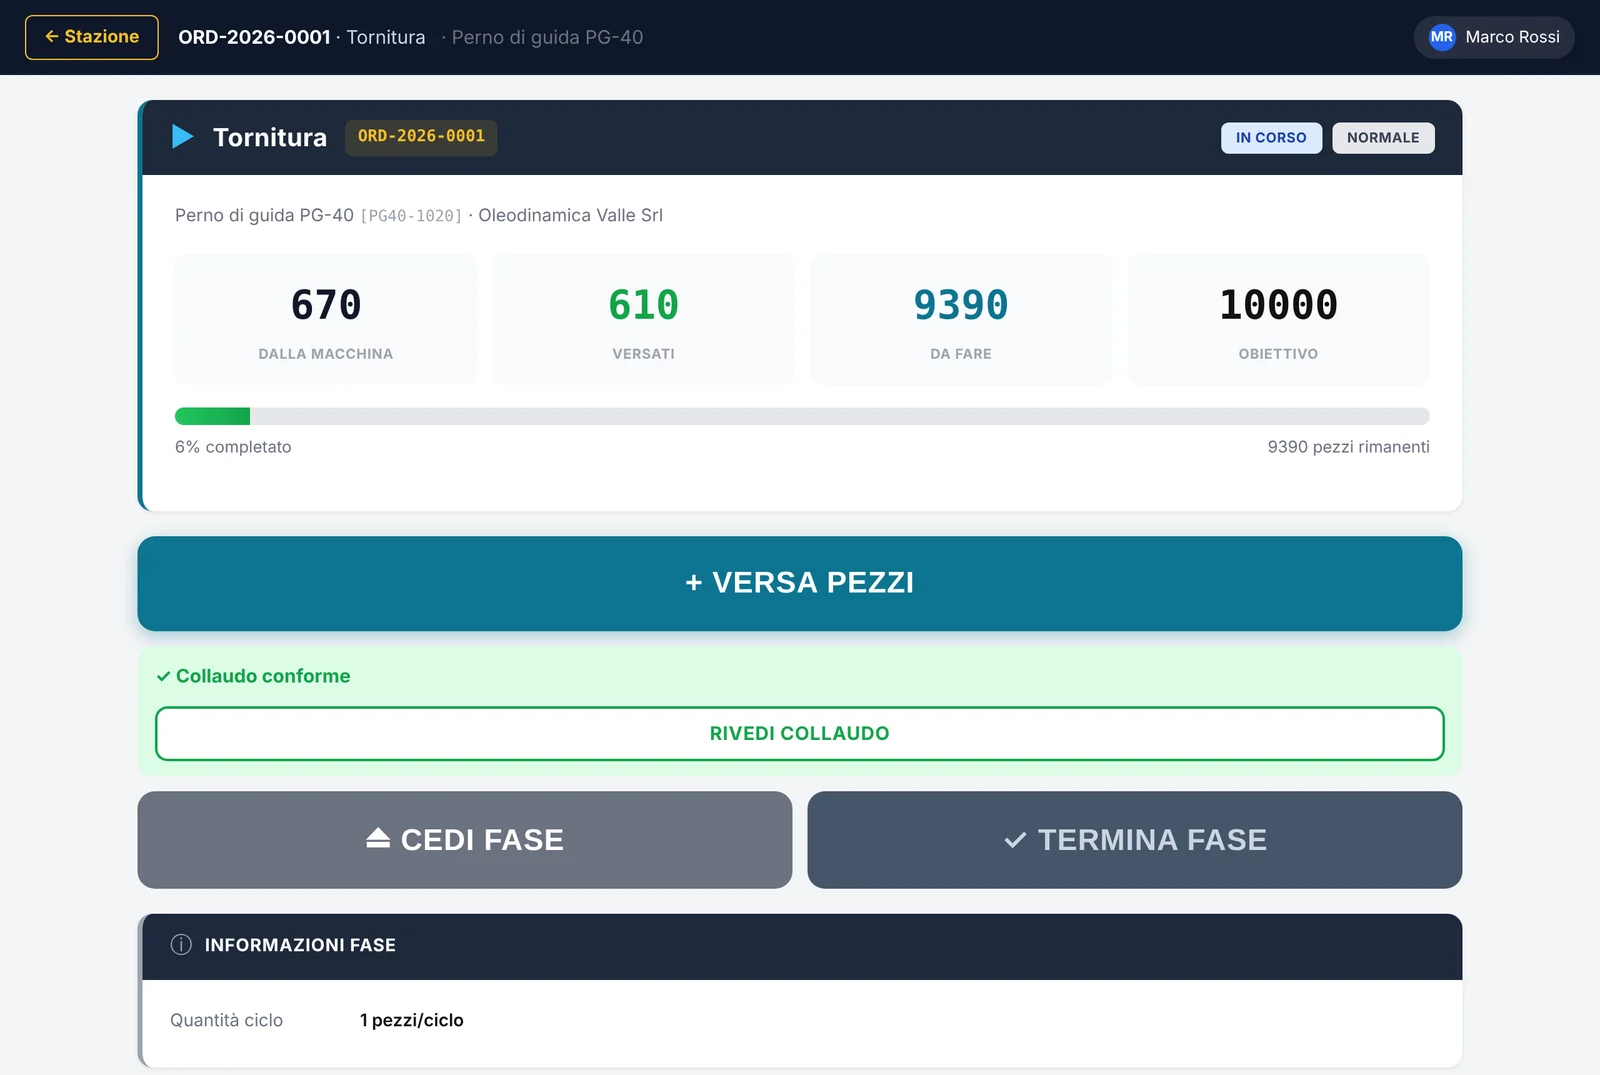
Task: Click the 'Quantità ciclo' label
Action: point(227,1020)
